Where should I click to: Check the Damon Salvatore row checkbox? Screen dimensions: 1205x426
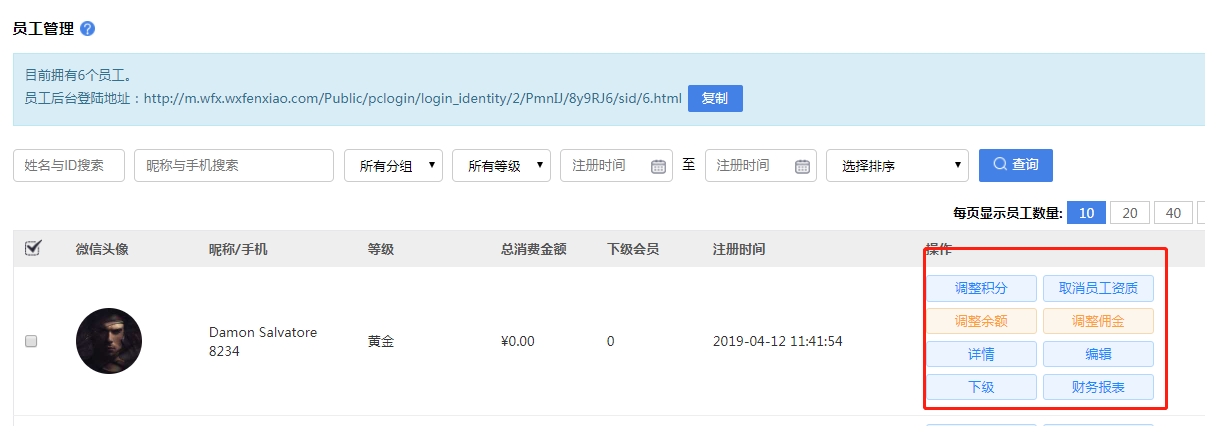coord(31,341)
